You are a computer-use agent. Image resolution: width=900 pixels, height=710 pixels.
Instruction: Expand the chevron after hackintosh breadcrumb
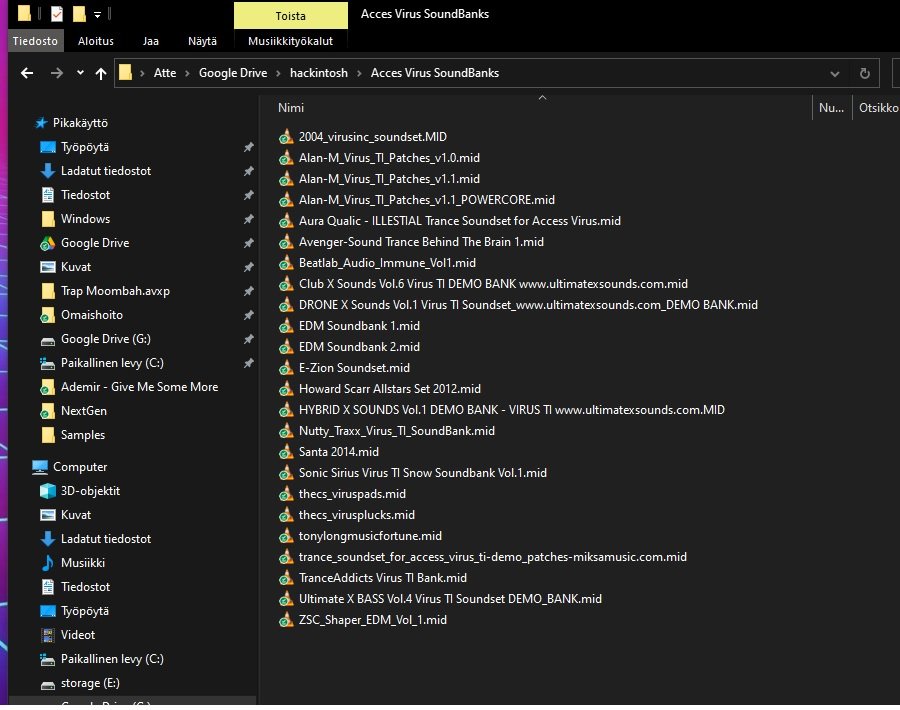359,73
